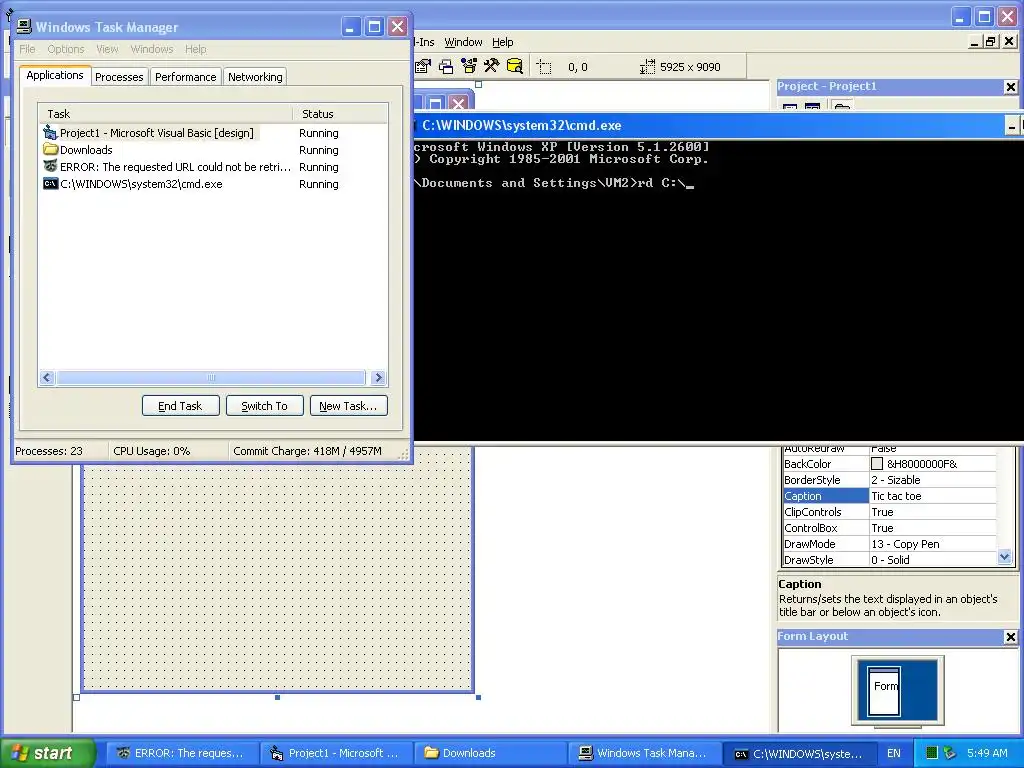Screen dimensions: 1024x768
Task: Close the Project - Project1 panel
Action: point(1010,87)
